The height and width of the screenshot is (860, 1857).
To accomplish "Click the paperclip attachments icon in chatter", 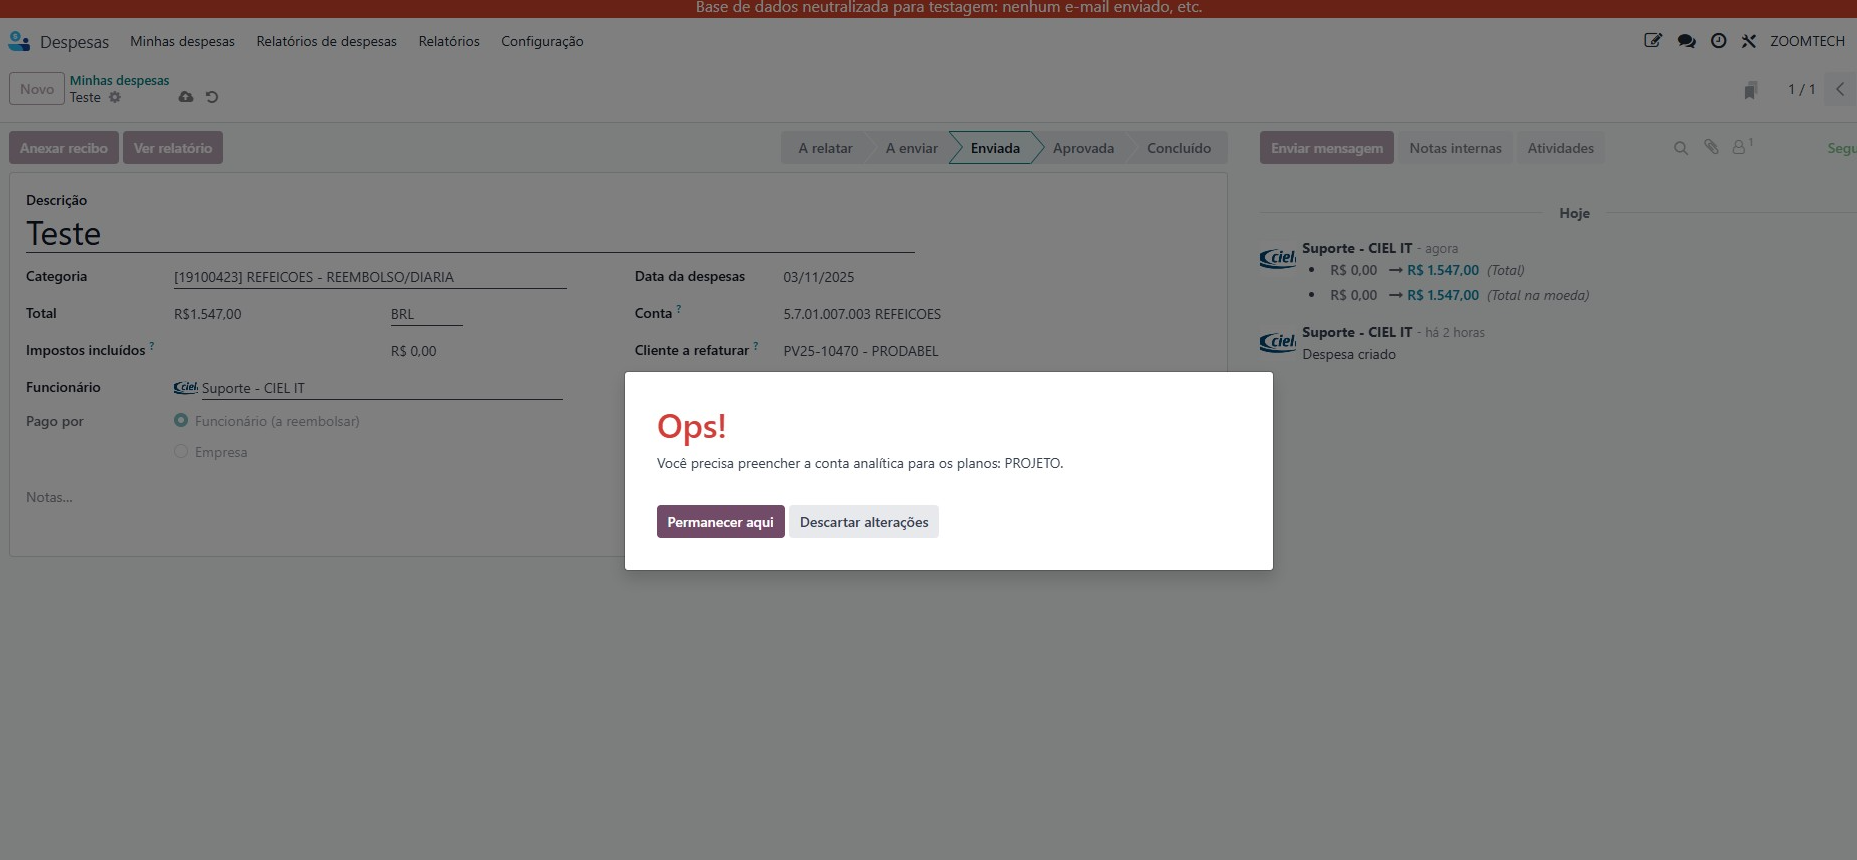I will 1711,147.
